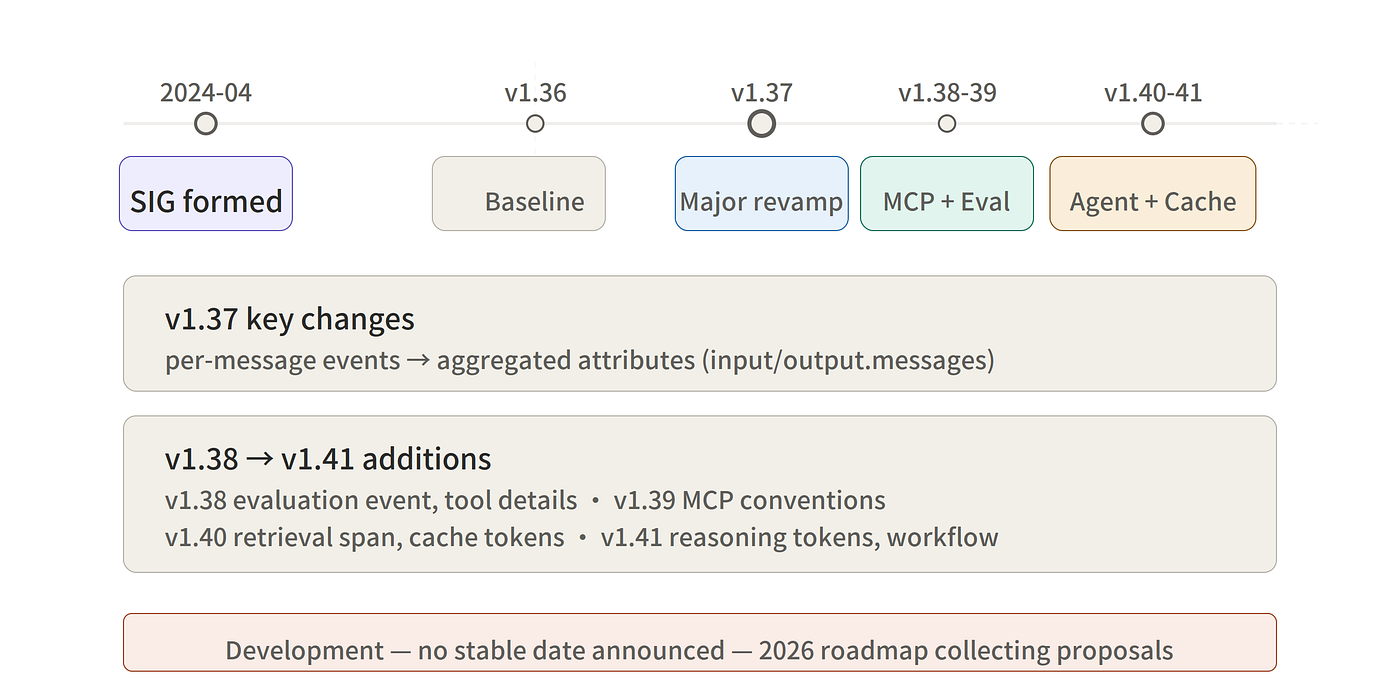Viewport: 1400px width, 700px height.
Task: Select the v1.38-39 timeline marker dot
Action: coord(947,124)
